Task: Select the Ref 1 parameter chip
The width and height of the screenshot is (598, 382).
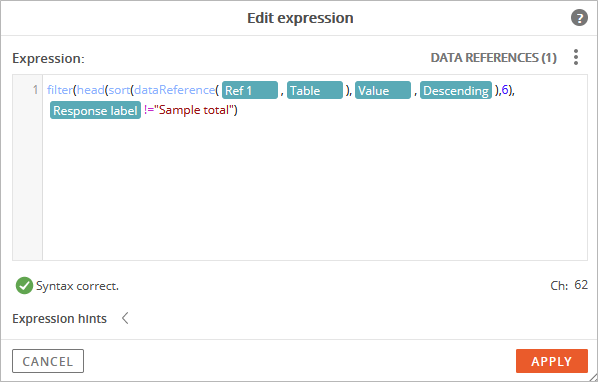Action: (250, 90)
